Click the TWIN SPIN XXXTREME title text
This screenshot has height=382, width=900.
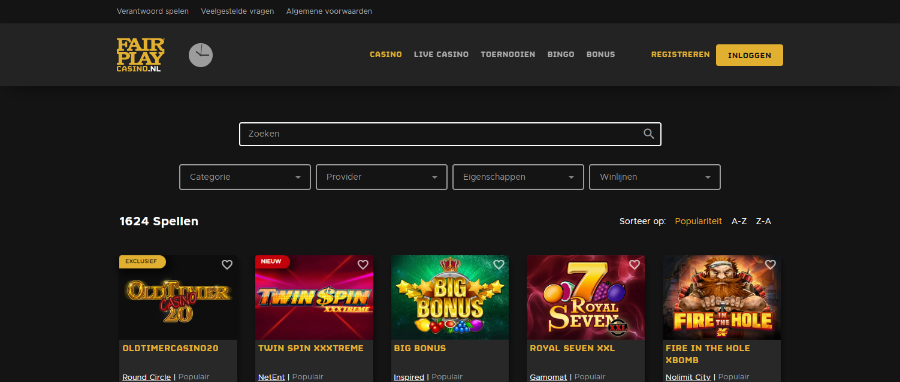(311, 348)
